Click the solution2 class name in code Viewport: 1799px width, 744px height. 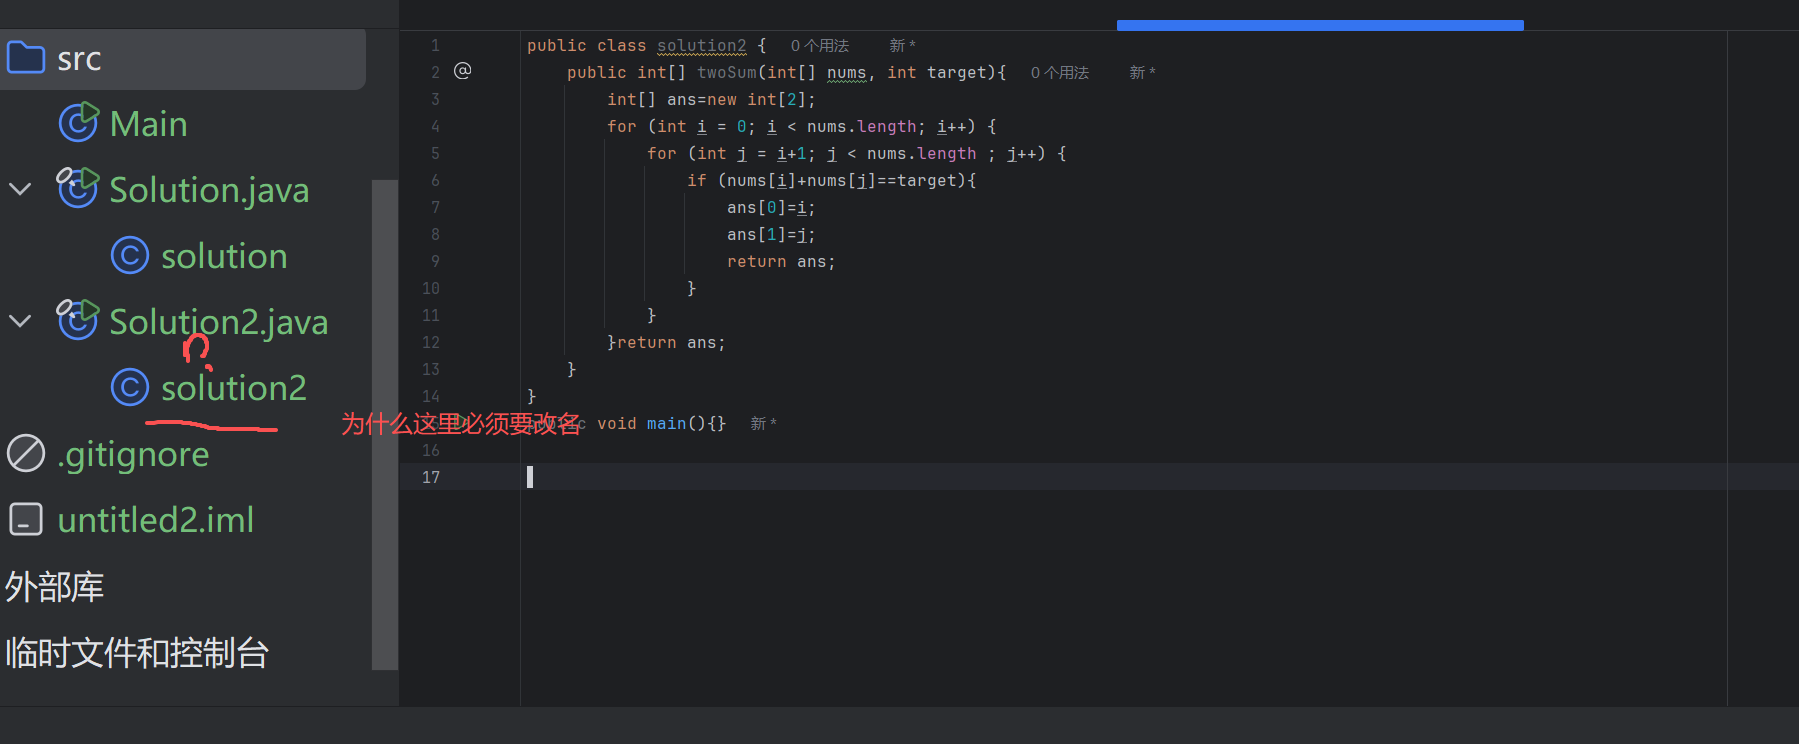click(x=701, y=46)
